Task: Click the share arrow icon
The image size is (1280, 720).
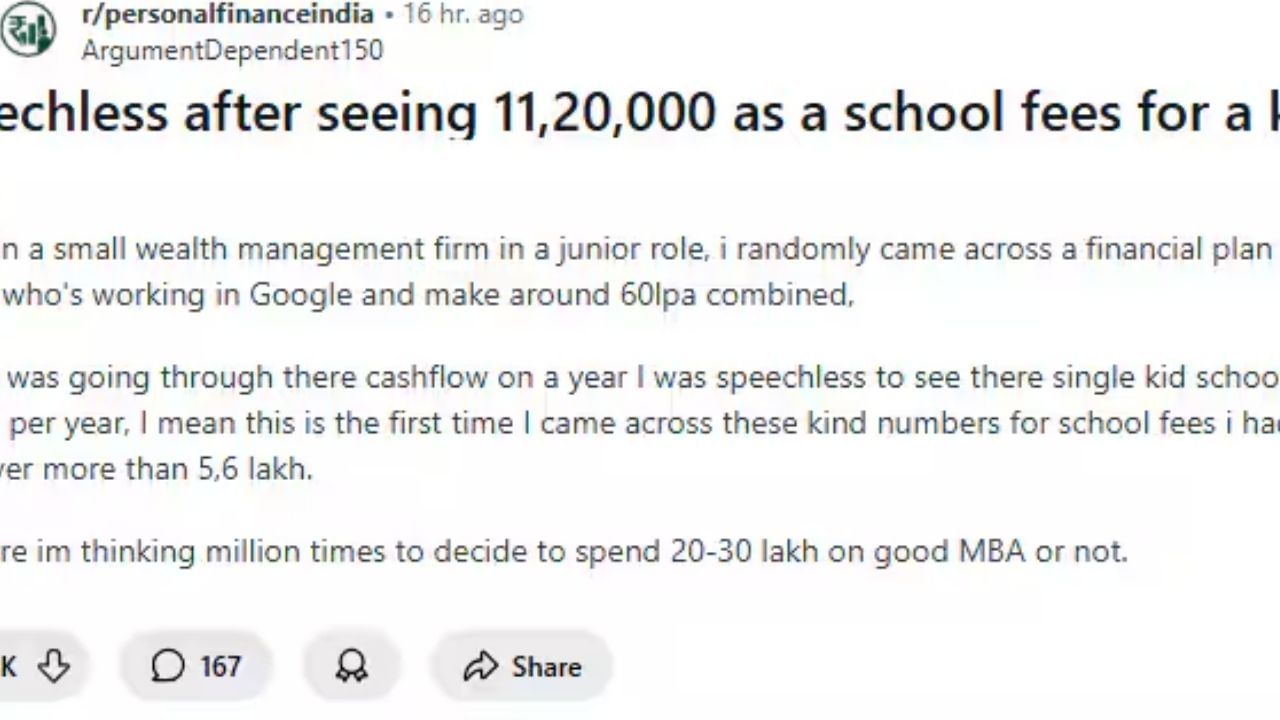Action: (x=481, y=666)
